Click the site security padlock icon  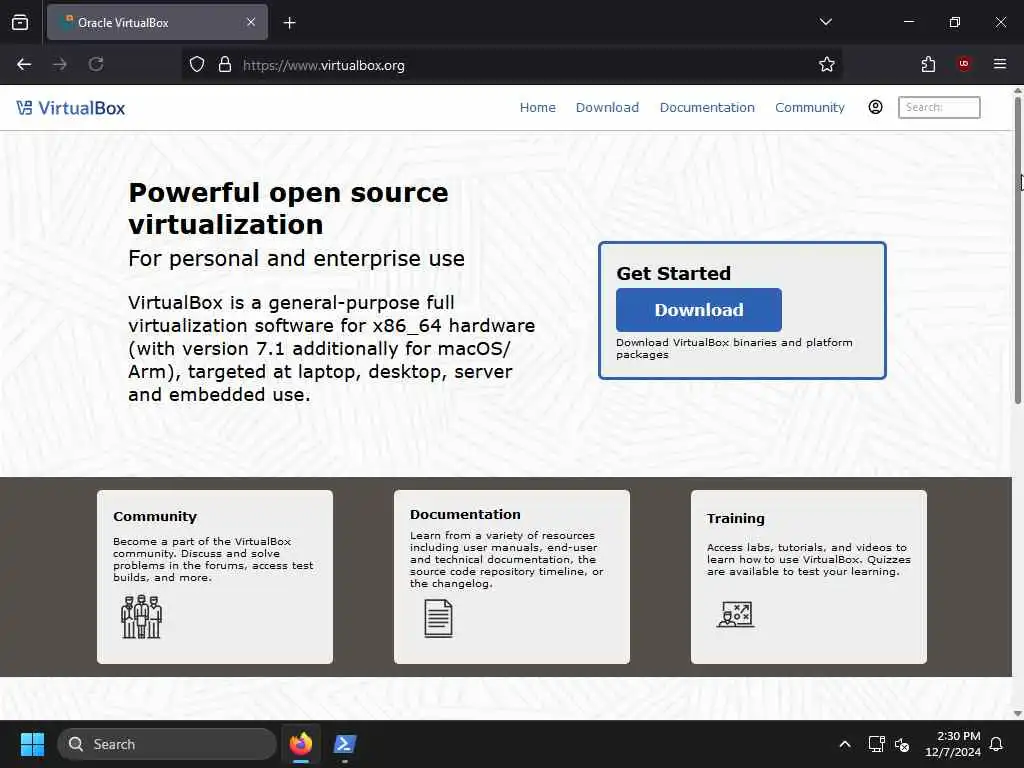pos(225,64)
